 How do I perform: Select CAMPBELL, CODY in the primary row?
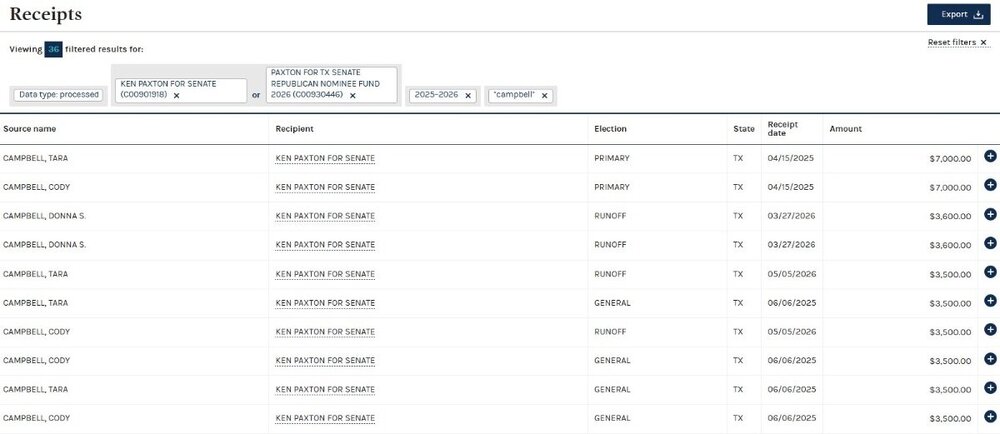(x=36, y=187)
